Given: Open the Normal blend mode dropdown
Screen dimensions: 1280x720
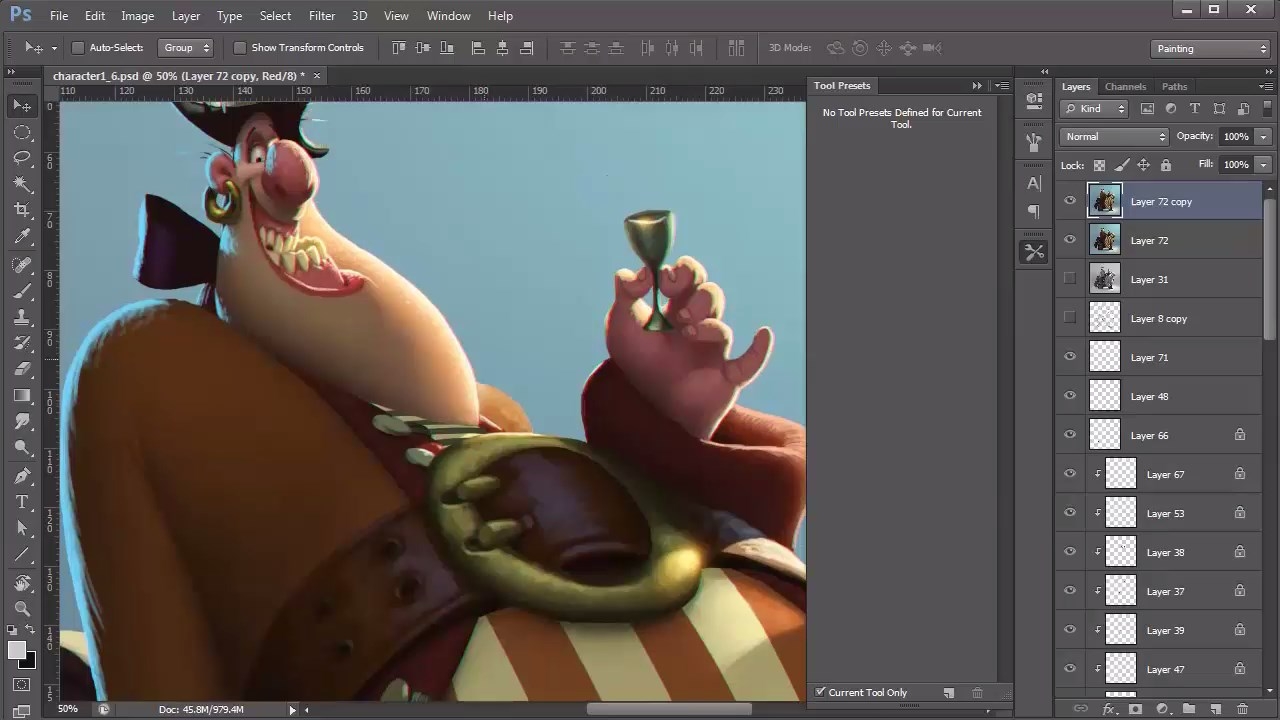Looking at the screenshot, I should tap(1114, 137).
